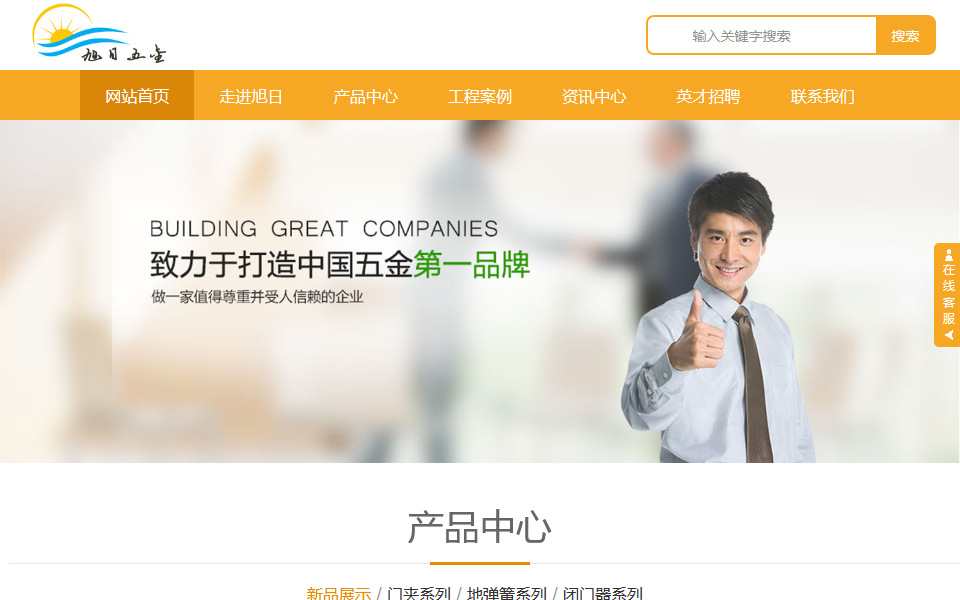This screenshot has width=960, height=600.
Task: Click the 旭日五金 calligraphy logo text
Action: click(x=124, y=54)
